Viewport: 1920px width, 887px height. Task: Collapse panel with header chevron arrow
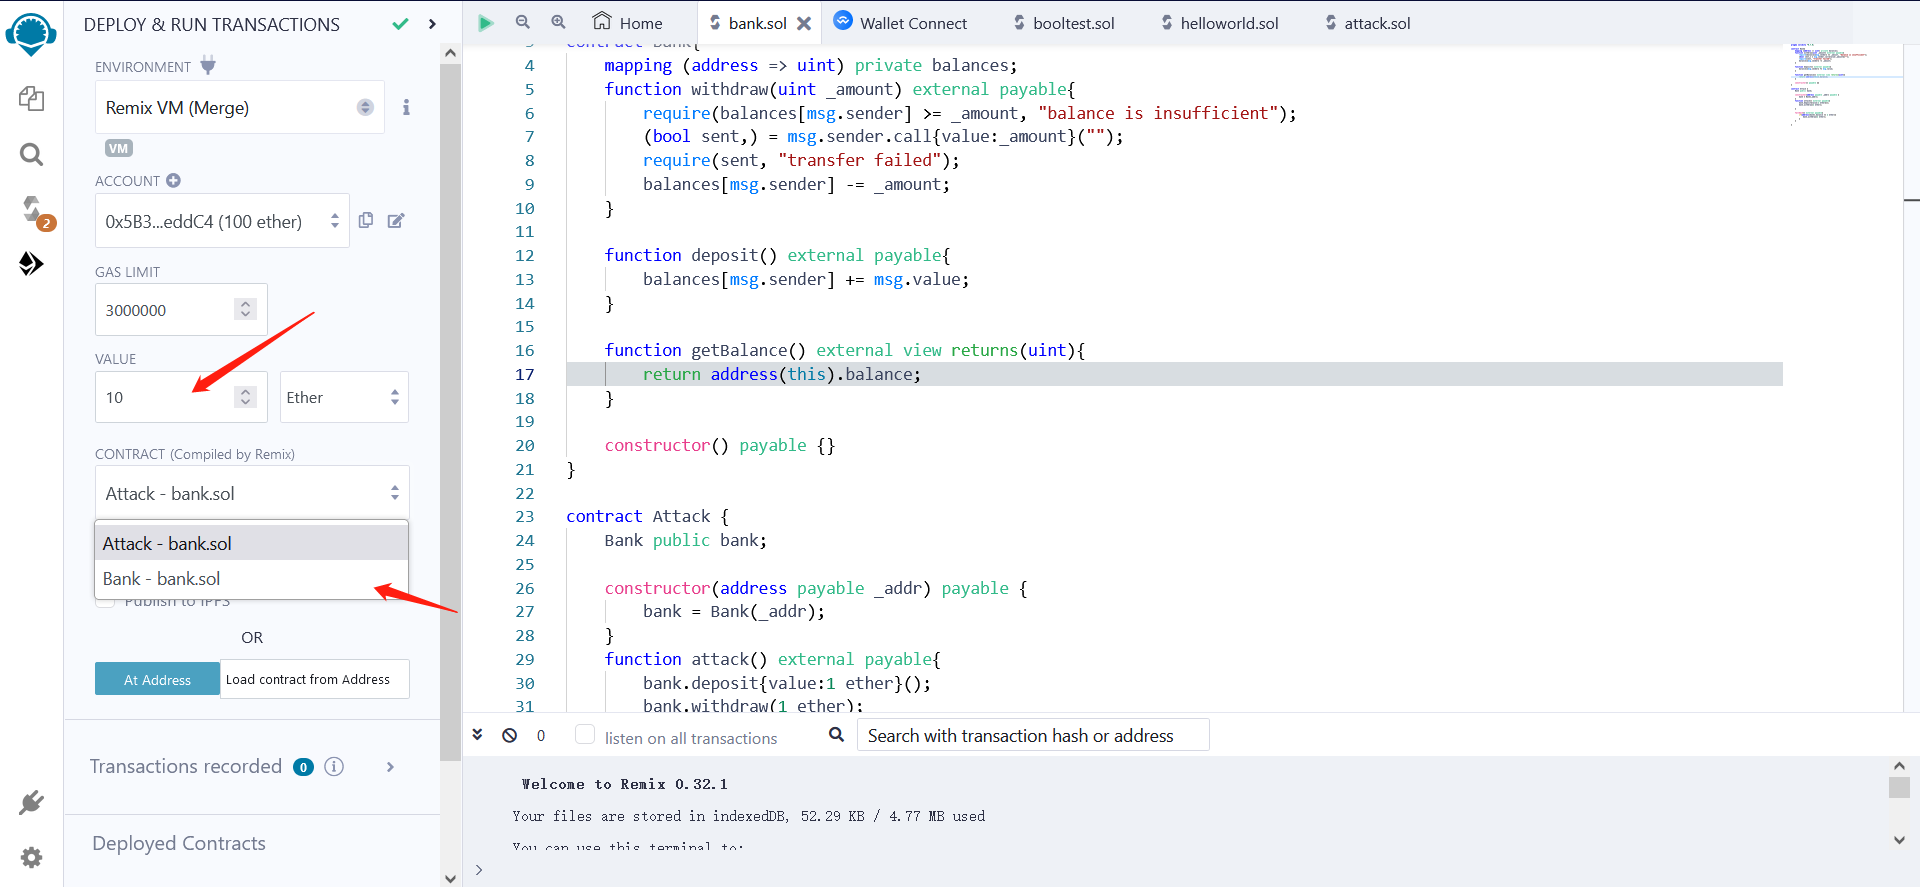pos(432,24)
